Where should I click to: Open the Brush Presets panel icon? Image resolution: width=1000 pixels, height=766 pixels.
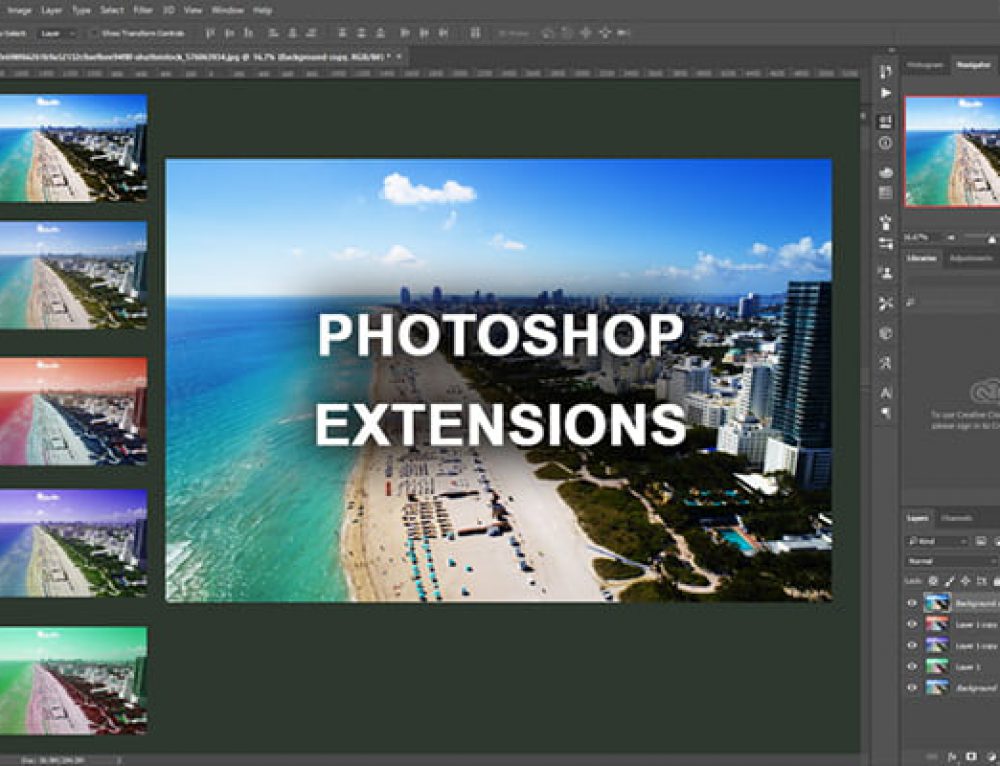tap(885, 223)
